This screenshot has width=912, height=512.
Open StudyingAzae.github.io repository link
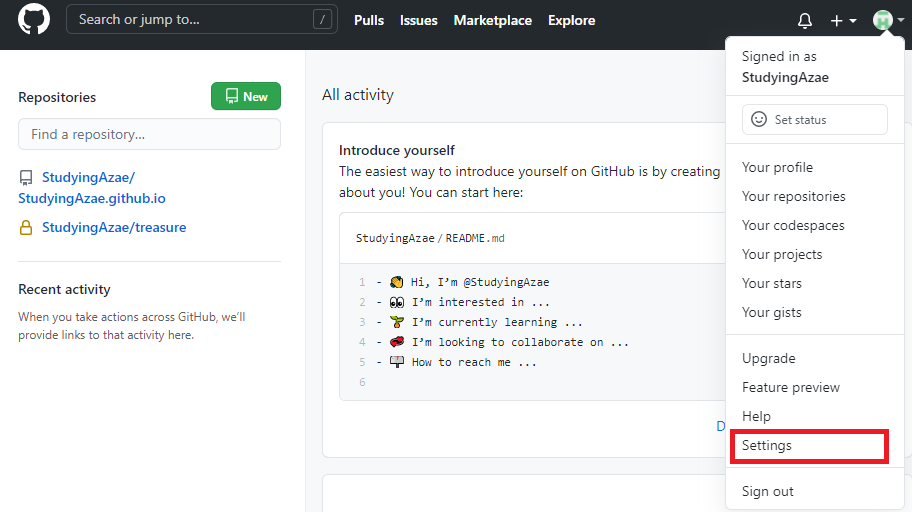[91, 187]
